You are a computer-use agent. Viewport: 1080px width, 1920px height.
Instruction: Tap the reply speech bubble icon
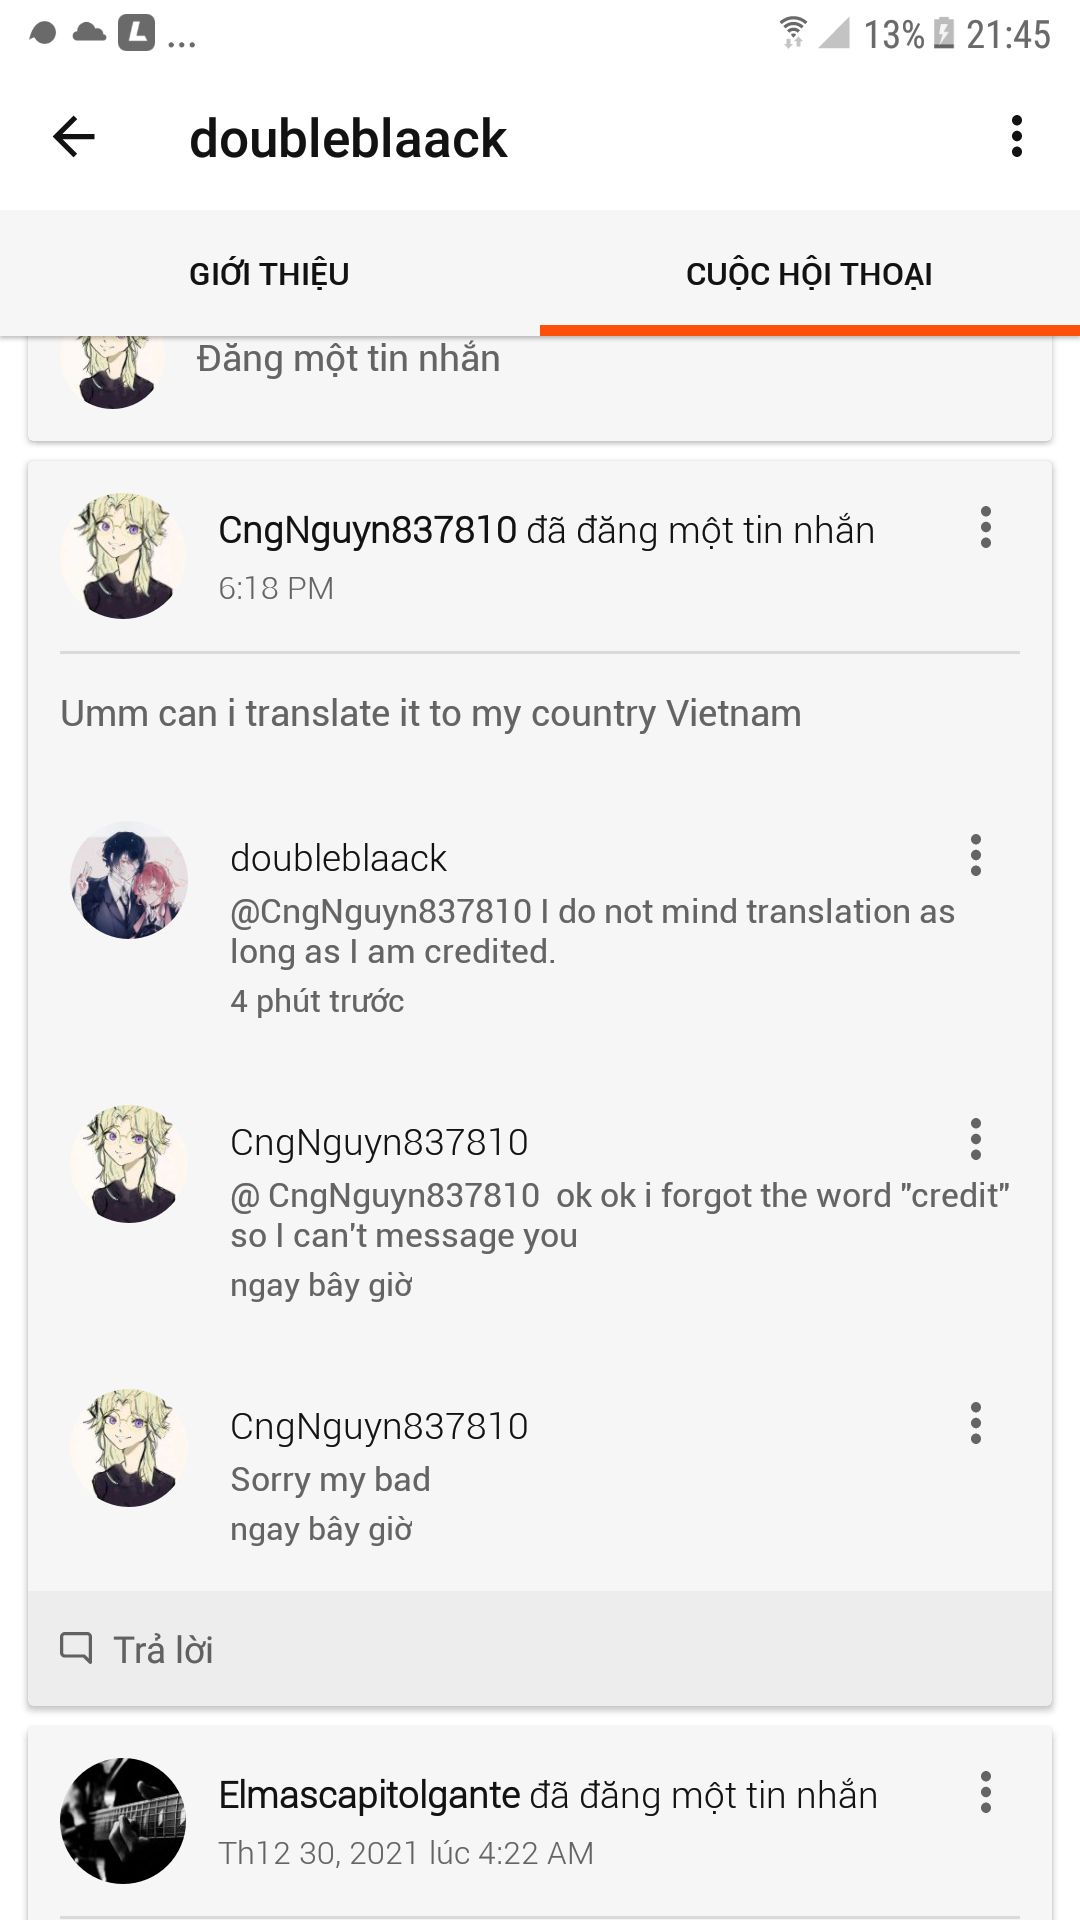76,1648
